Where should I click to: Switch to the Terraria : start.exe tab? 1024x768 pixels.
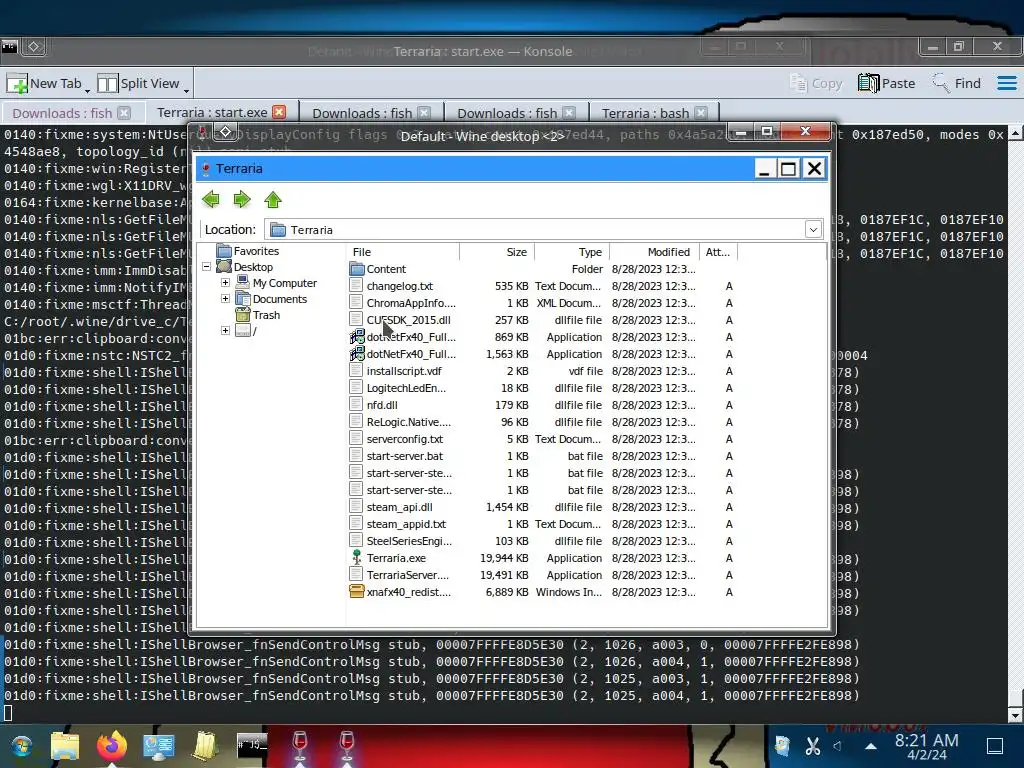212,112
